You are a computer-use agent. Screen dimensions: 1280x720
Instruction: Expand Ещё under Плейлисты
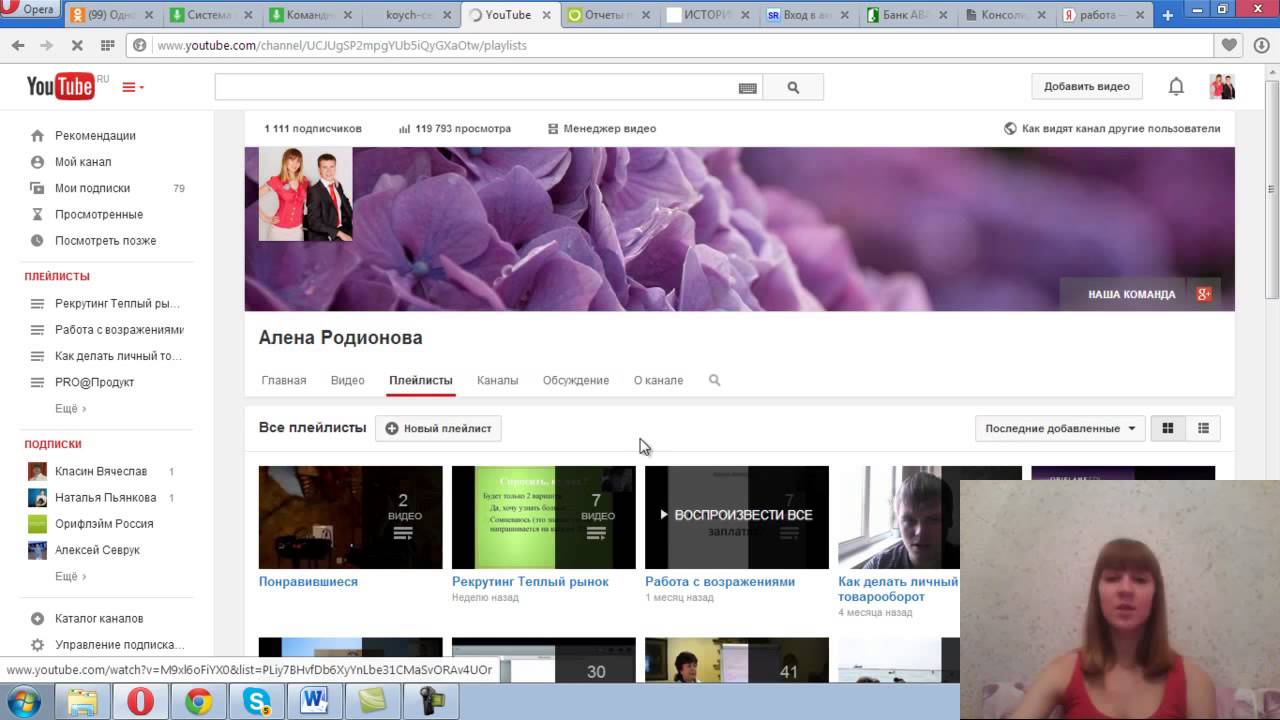70,408
